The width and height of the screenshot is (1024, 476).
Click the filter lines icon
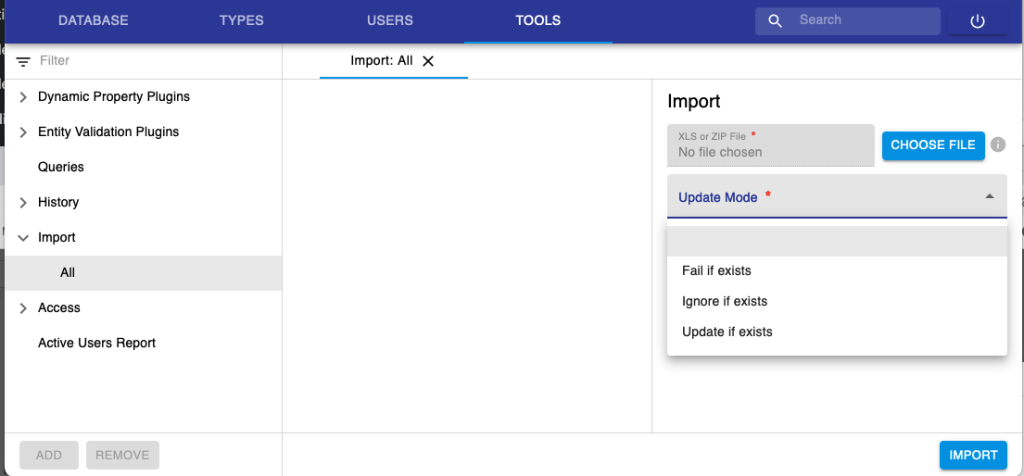pos(24,62)
